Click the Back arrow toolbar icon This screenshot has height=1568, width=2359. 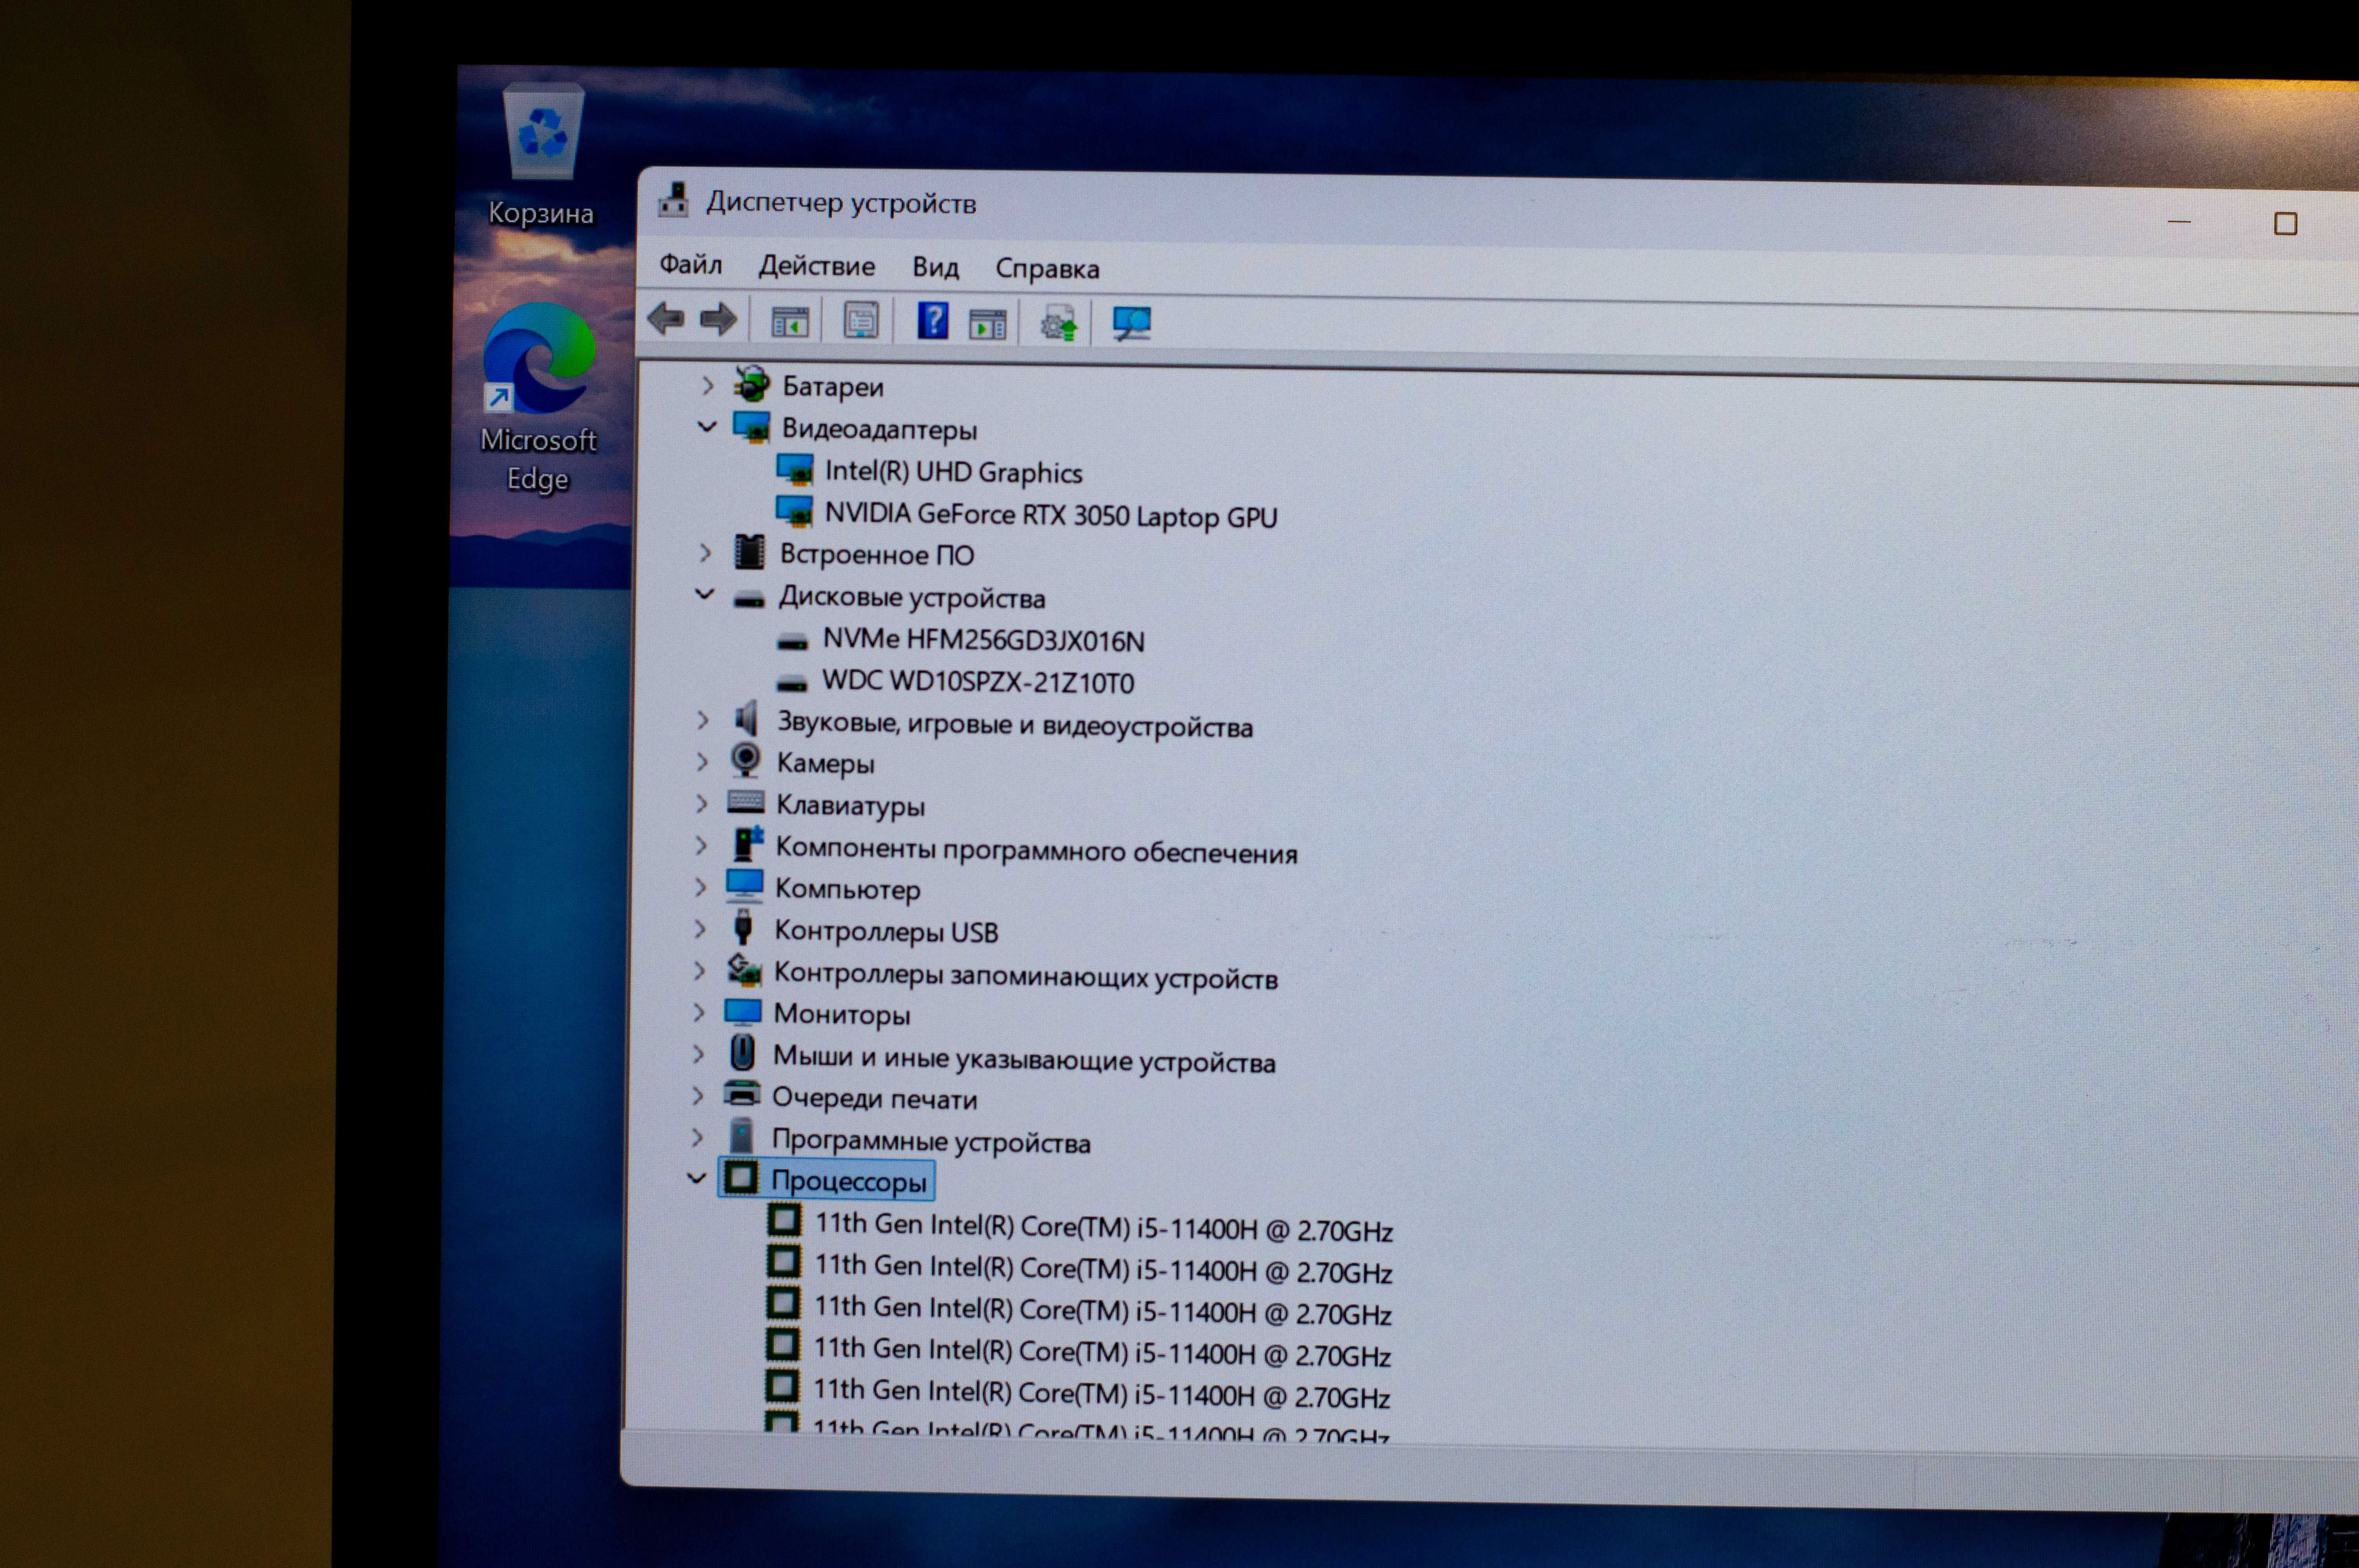pos(666,320)
